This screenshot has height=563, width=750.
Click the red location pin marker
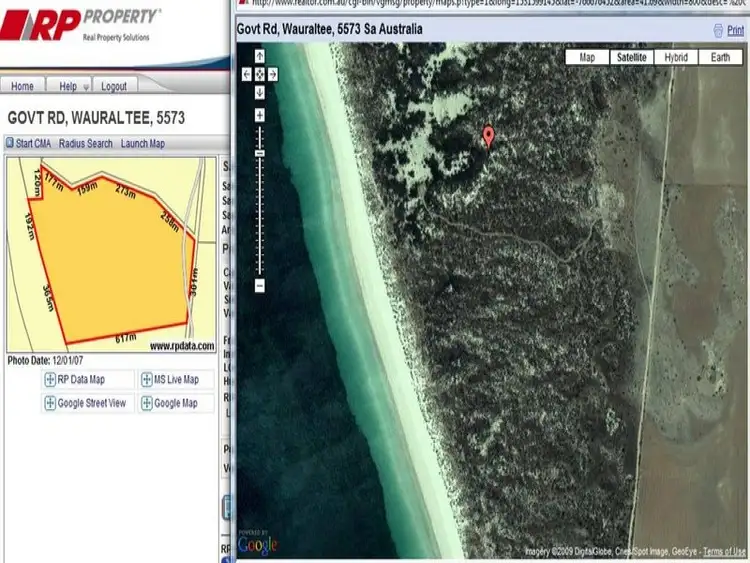tap(488, 137)
